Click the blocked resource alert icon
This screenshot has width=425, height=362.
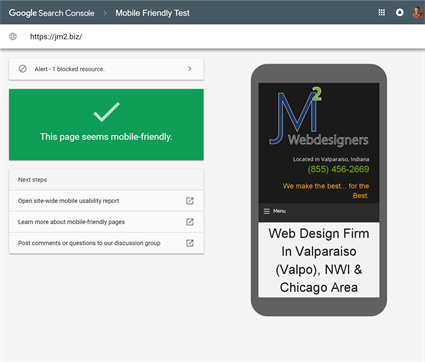tap(23, 69)
